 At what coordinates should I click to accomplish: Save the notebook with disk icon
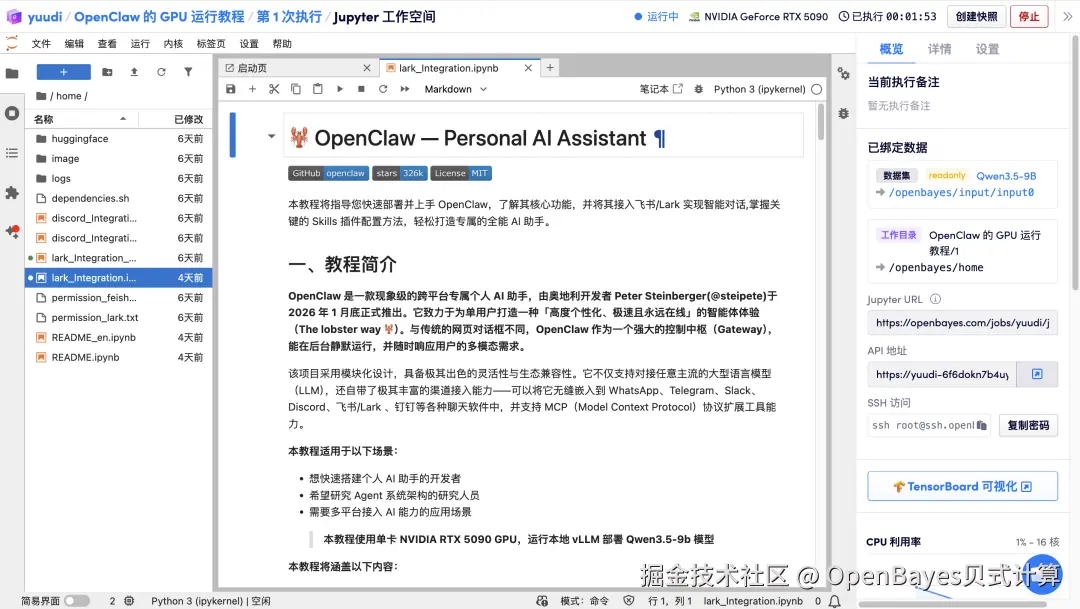(231, 89)
